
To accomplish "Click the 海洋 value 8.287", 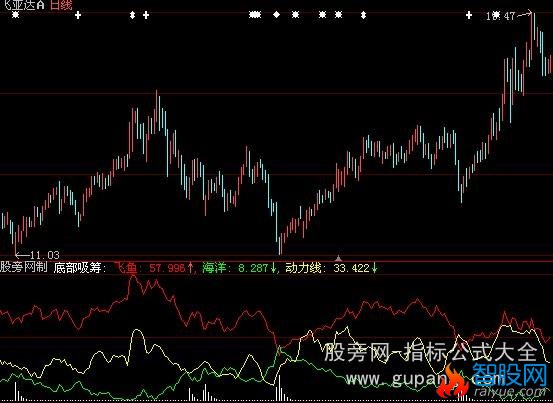I will [x=253, y=268].
